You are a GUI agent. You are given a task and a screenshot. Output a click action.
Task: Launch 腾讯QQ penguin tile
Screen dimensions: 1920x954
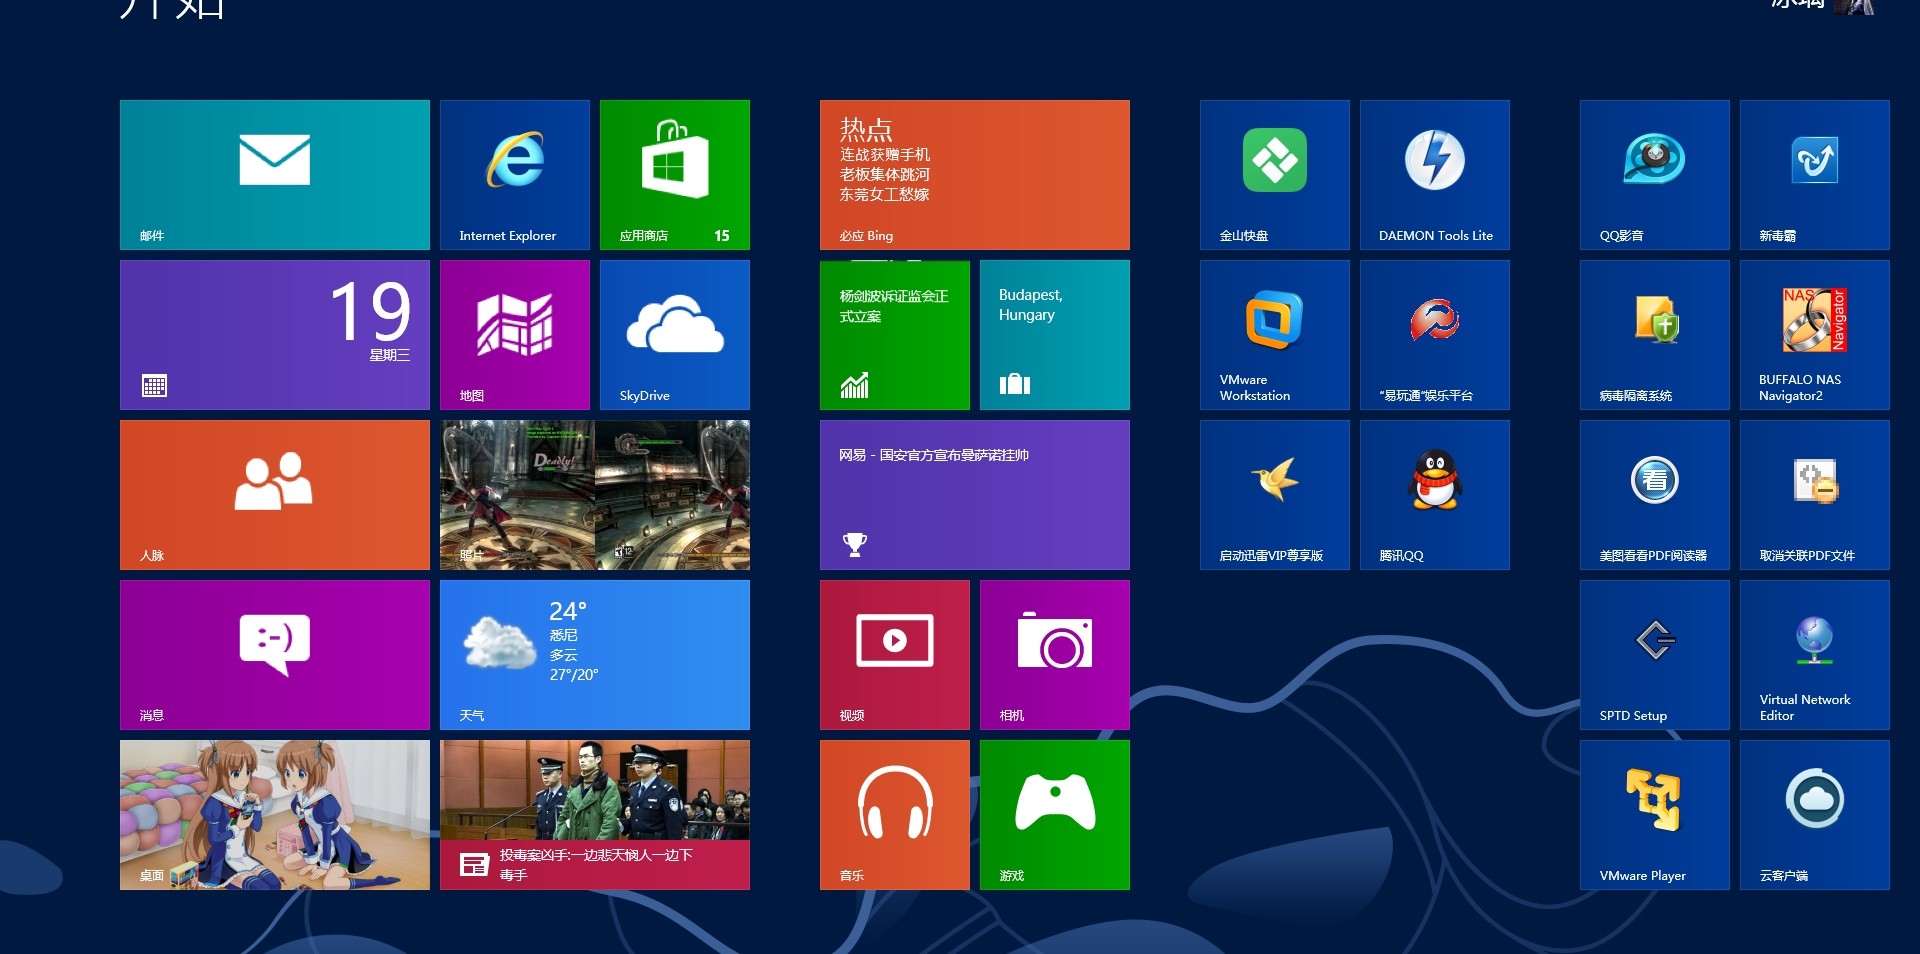coord(1435,495)
